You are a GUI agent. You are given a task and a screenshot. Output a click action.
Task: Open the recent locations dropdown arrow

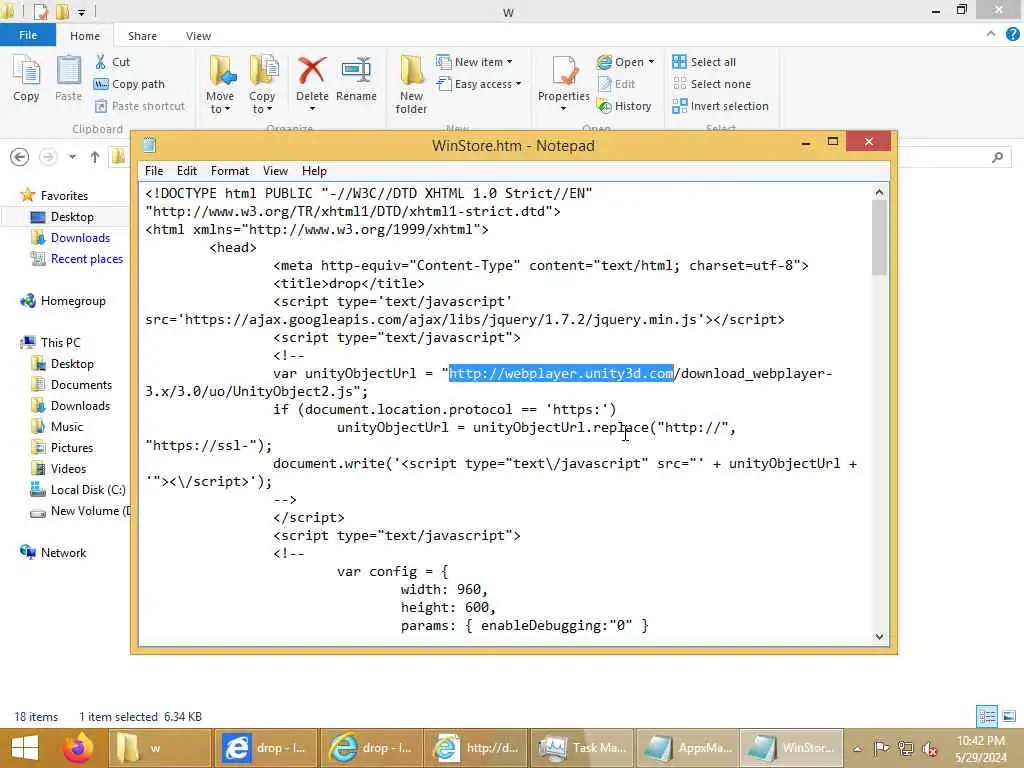point(72,157)
